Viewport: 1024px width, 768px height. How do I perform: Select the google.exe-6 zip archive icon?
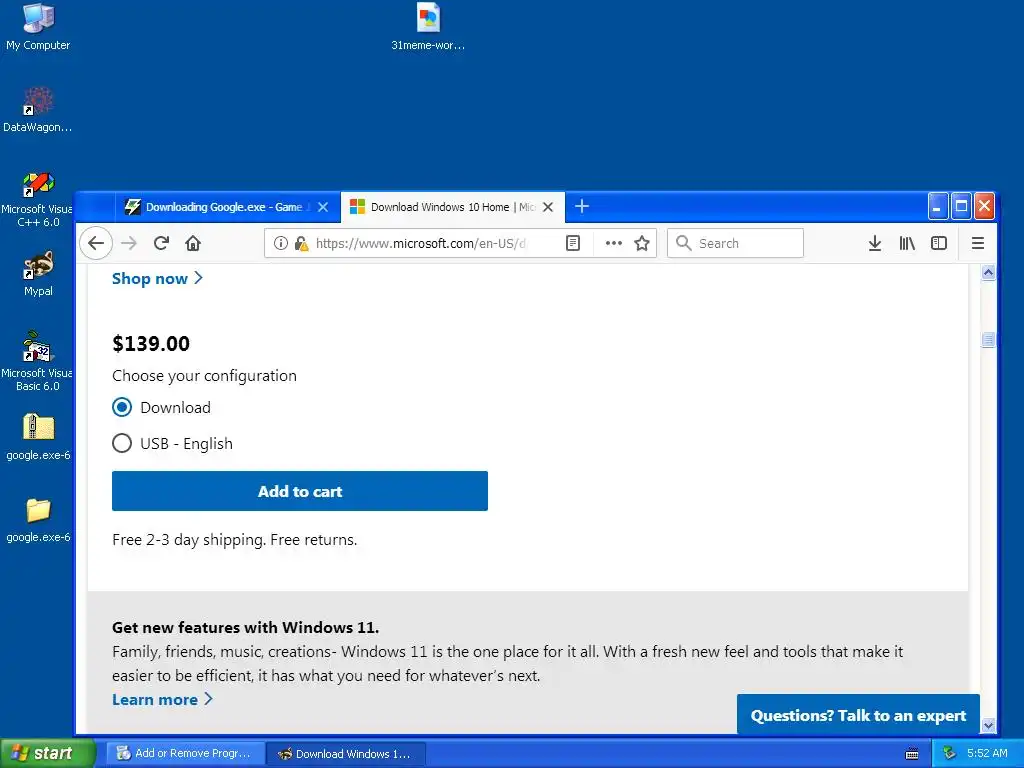(38, 437)
